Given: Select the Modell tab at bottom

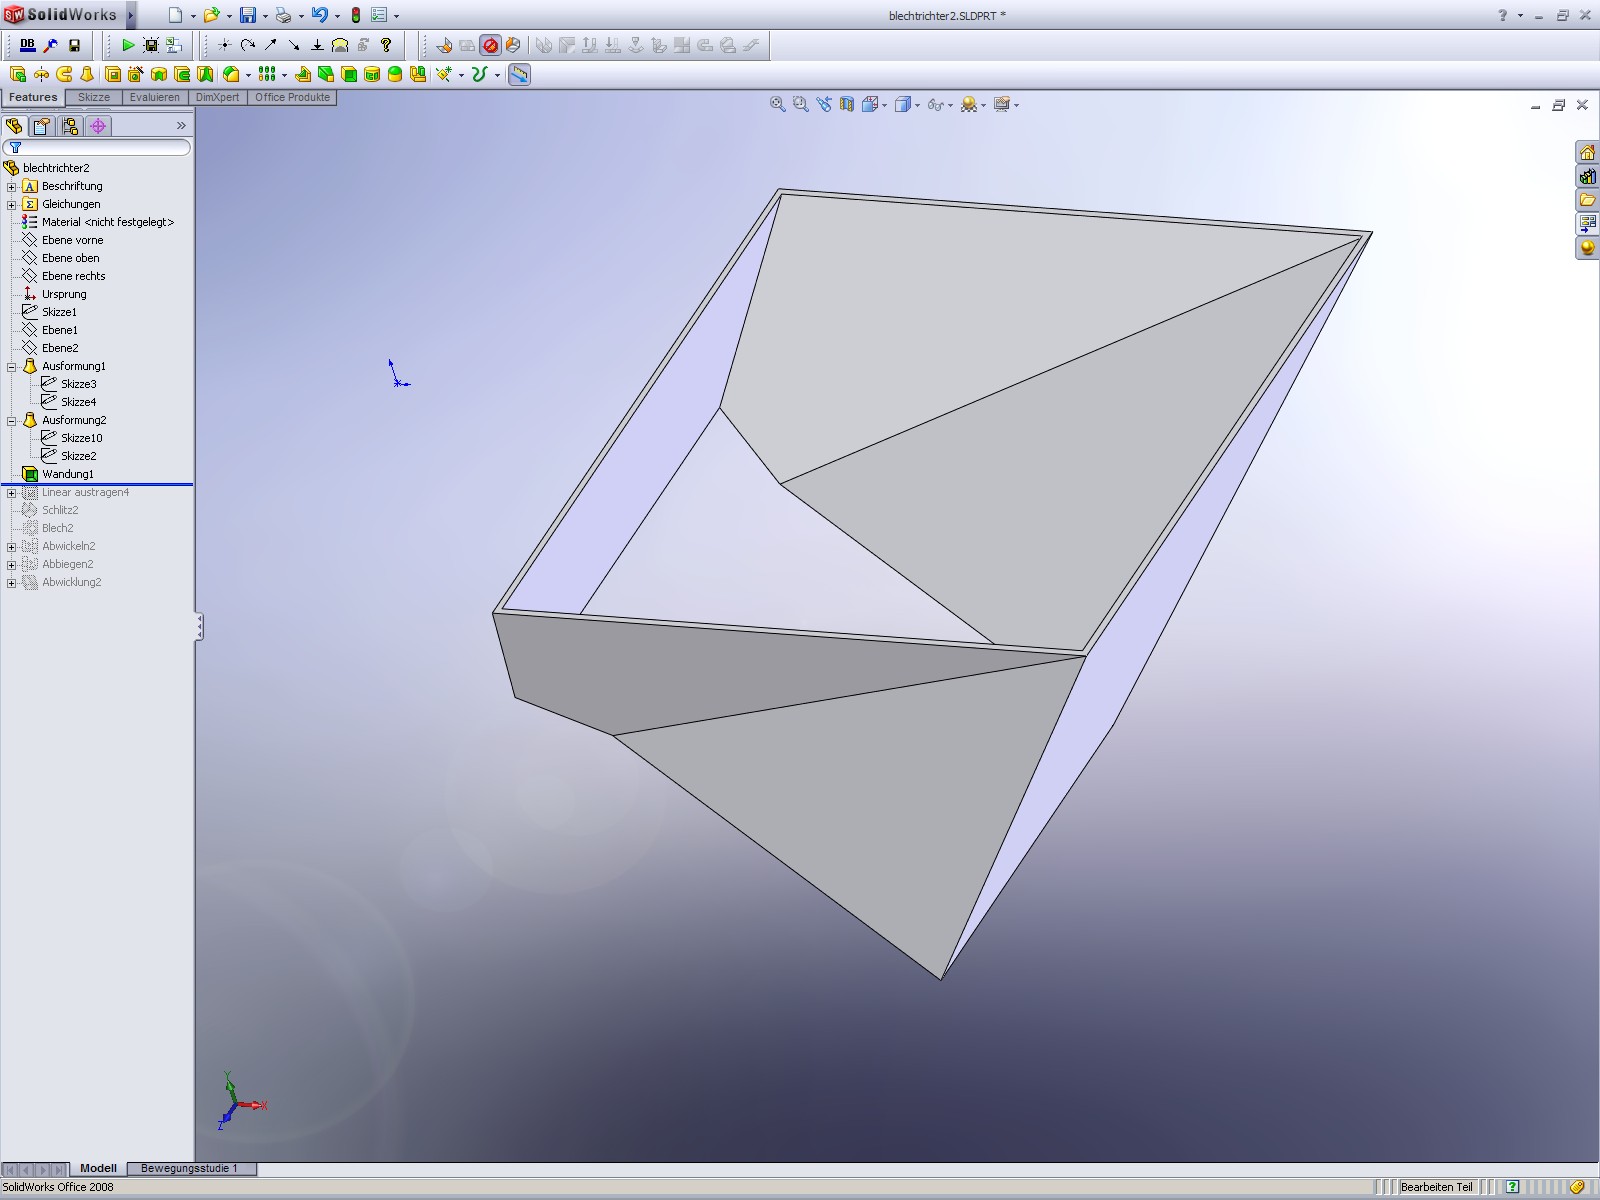Looking at the screenshot, I should 98,1168.
